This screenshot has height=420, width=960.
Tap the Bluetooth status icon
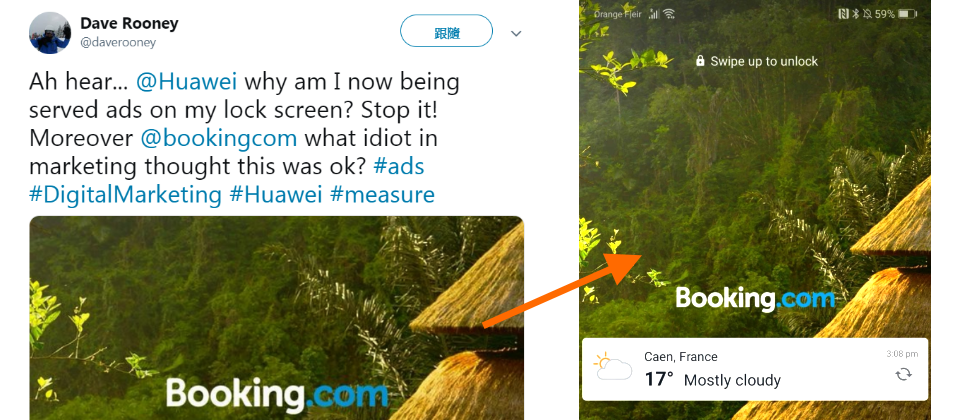pos(856,13)
